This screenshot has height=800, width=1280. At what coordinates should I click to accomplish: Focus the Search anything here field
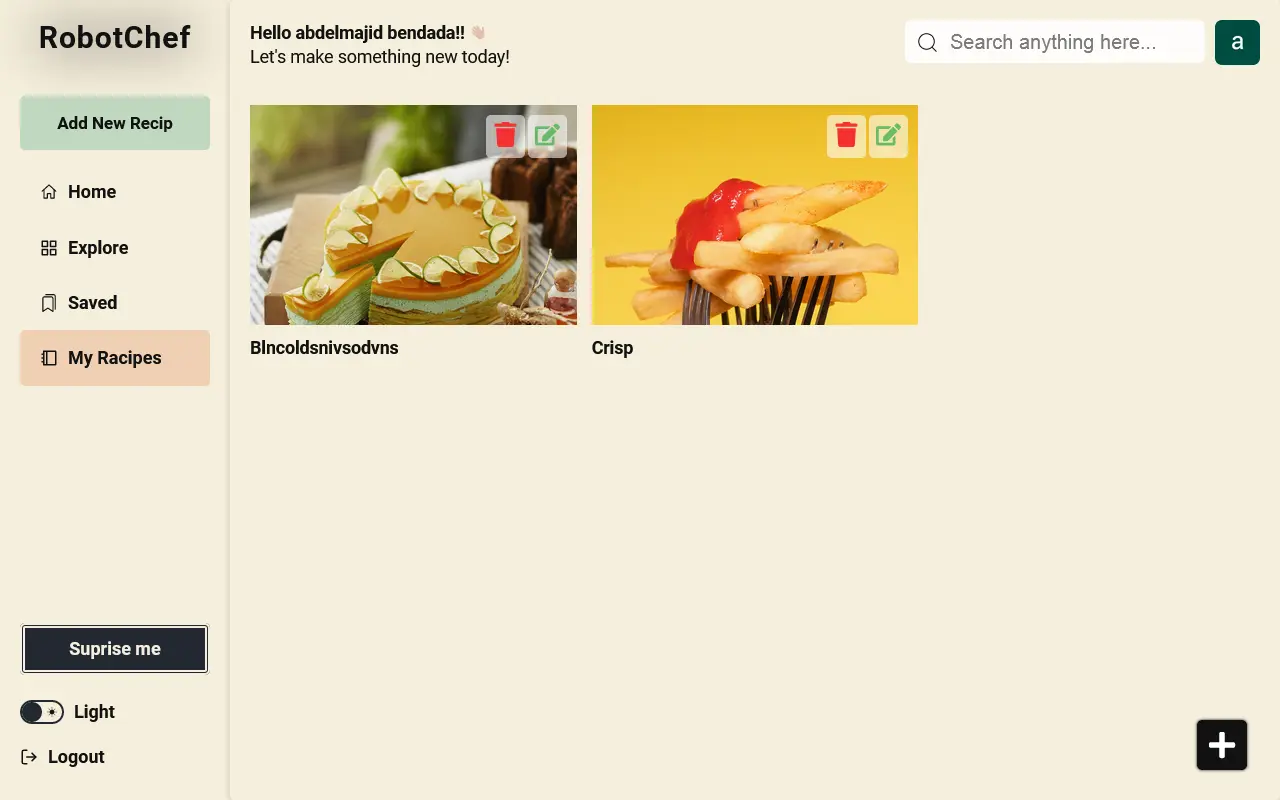coord(1055,42)
